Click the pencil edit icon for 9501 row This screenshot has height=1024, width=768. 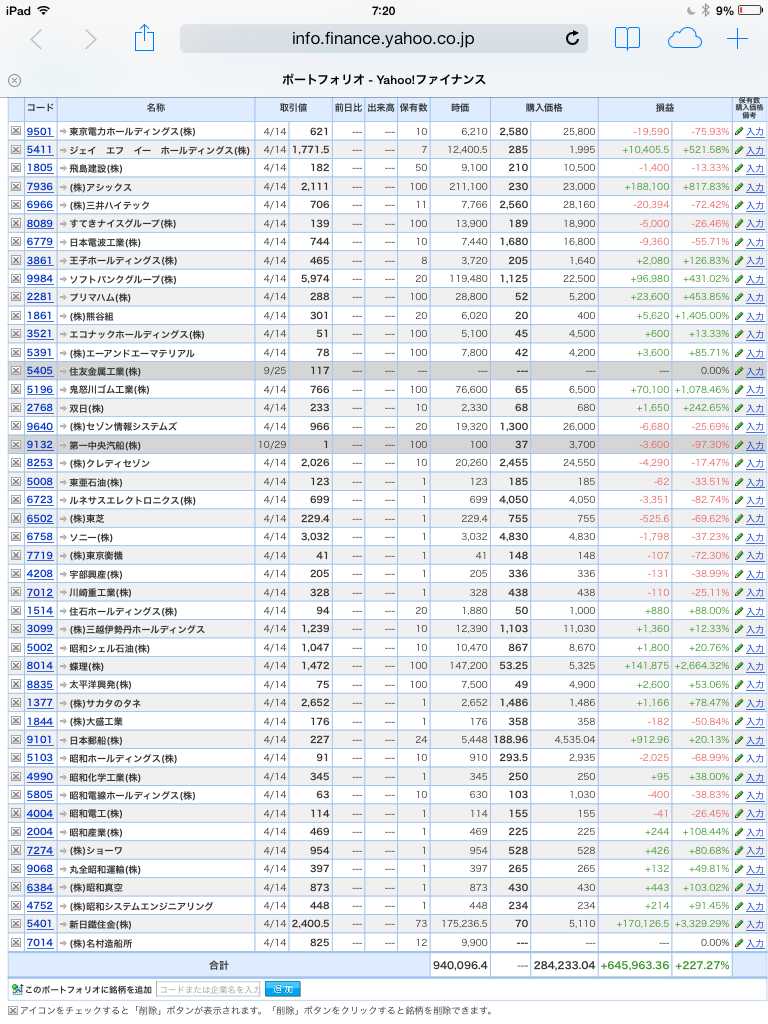click(x=739, y=131)
